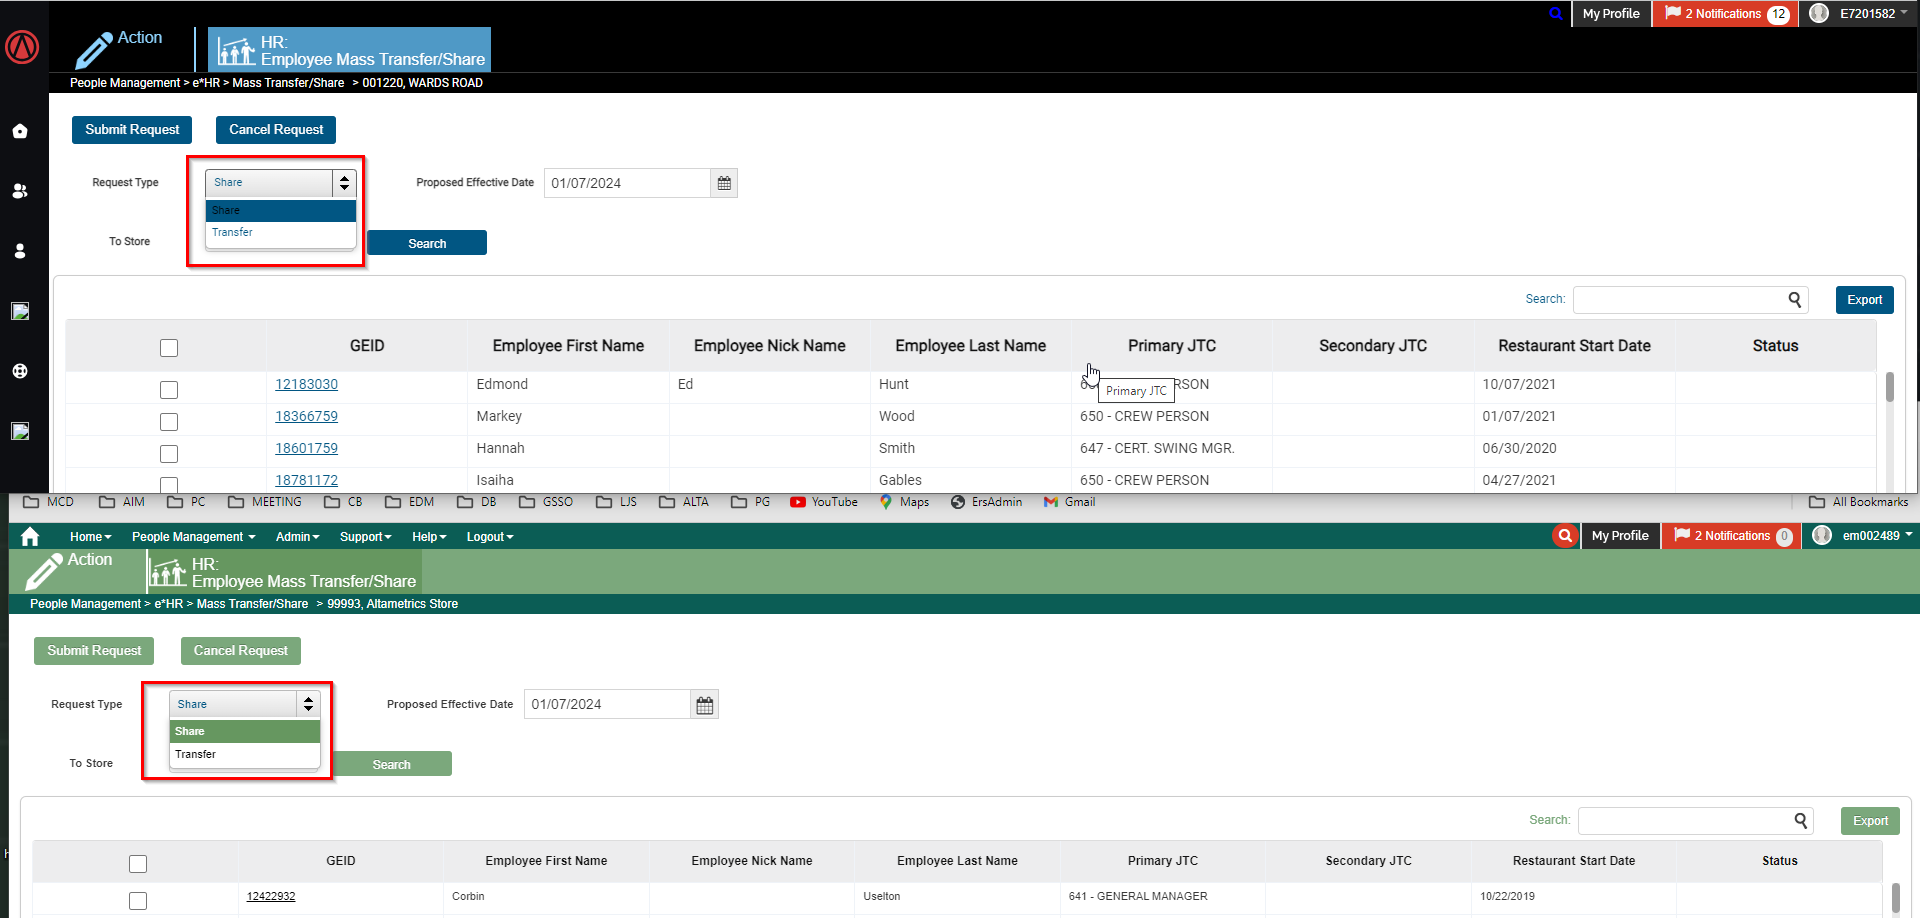1920x918 pixels.
Task: Open employee link 12422932
Action: [271, 896]
